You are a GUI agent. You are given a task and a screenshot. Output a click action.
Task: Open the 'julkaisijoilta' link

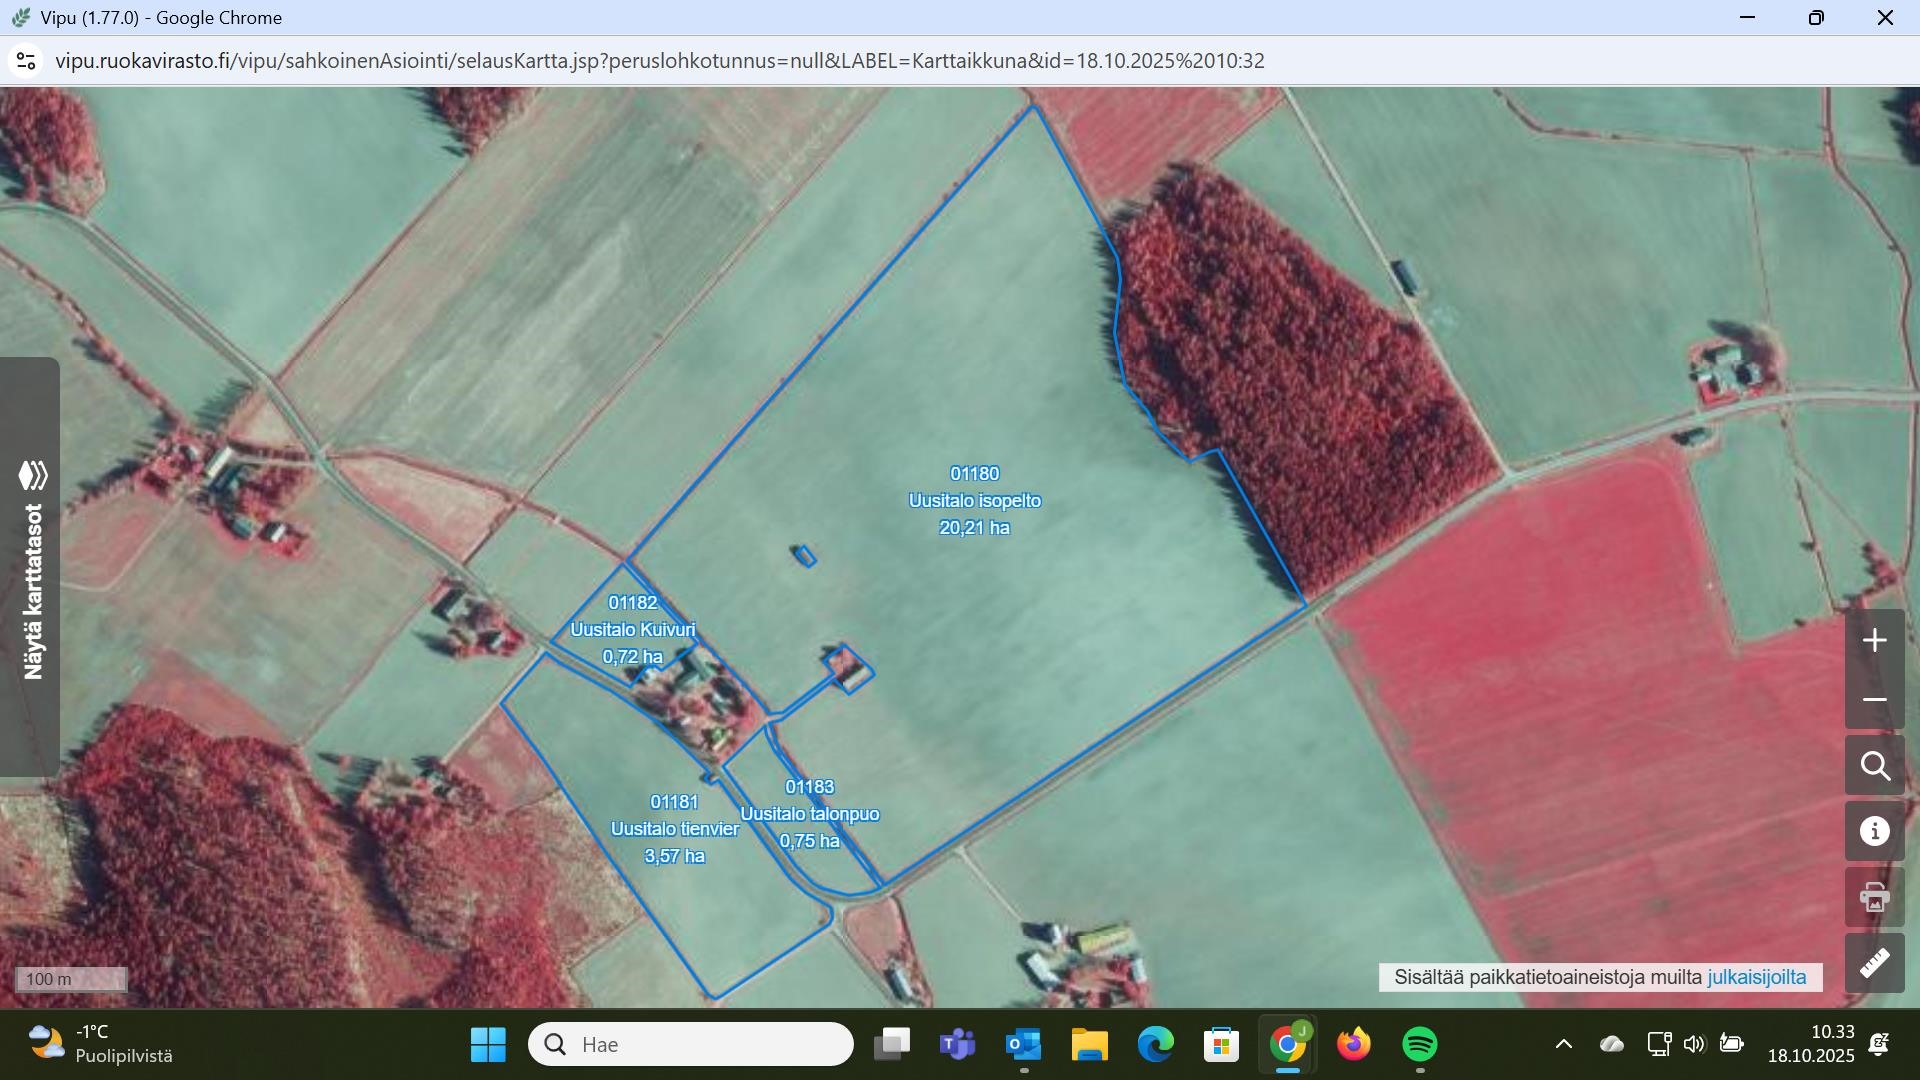point(1756,977)
